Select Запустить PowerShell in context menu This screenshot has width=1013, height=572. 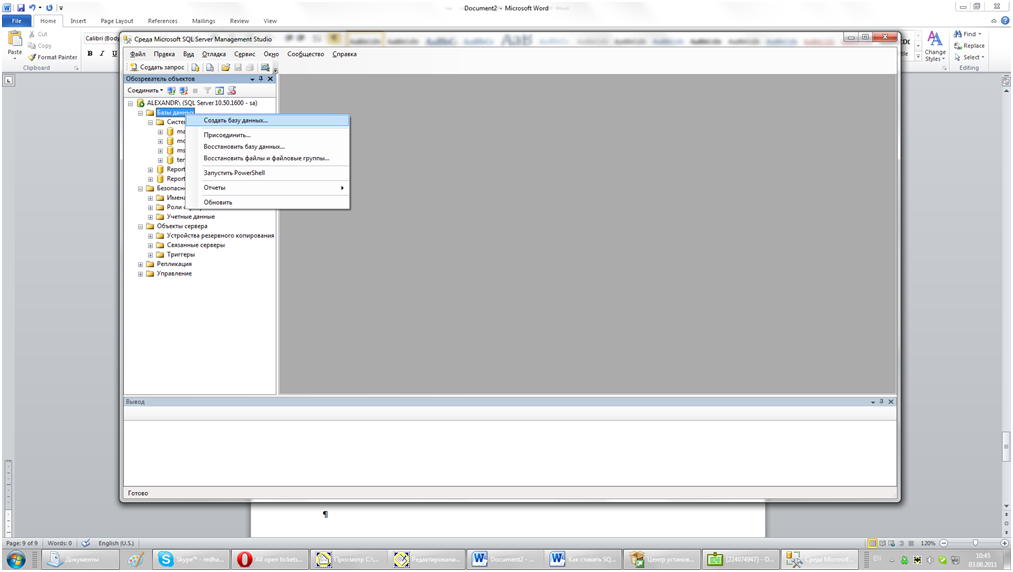267,173
